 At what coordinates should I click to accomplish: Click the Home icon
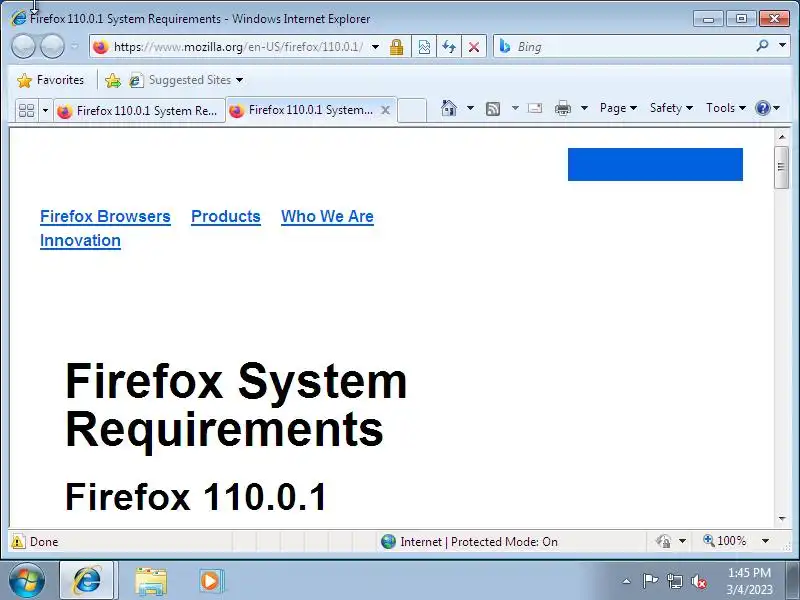(449, 108)
